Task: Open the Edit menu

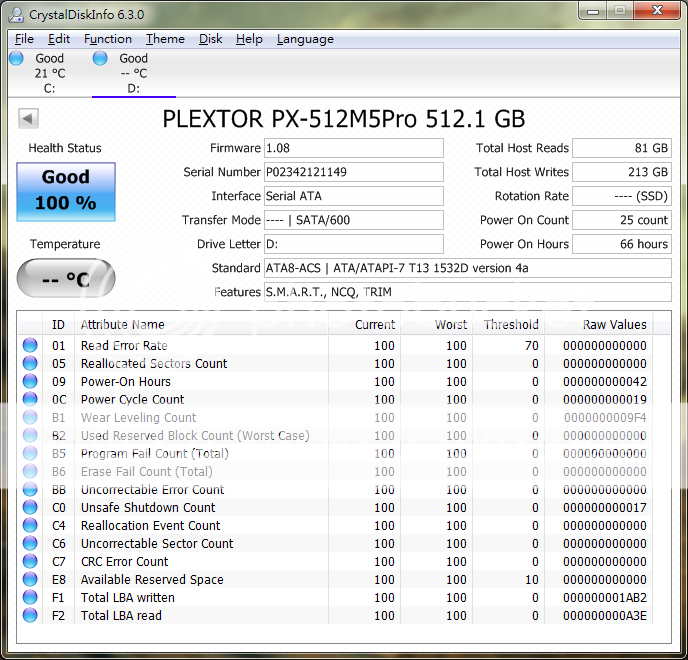Action: 59,39
